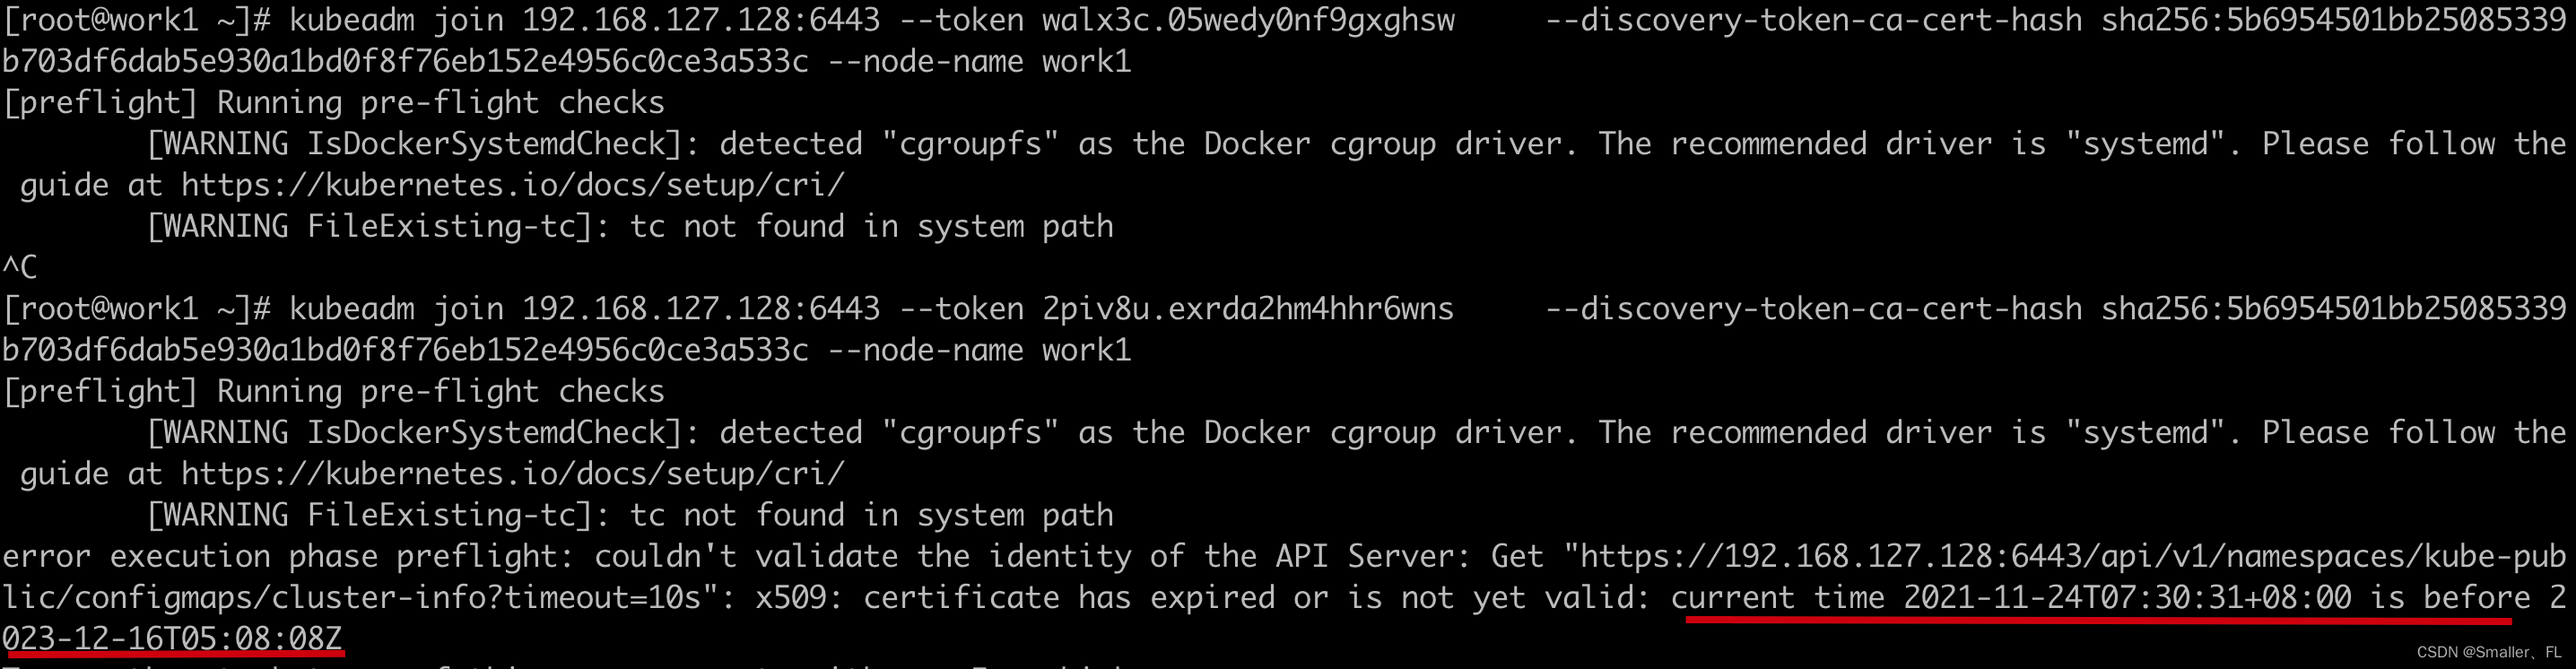Image resolution: width=2576 pixels, height=669 pixels.
Task: Click the token walx3c.05wedy0nf9gxghsw text
Action: [x=1248, y=20]
